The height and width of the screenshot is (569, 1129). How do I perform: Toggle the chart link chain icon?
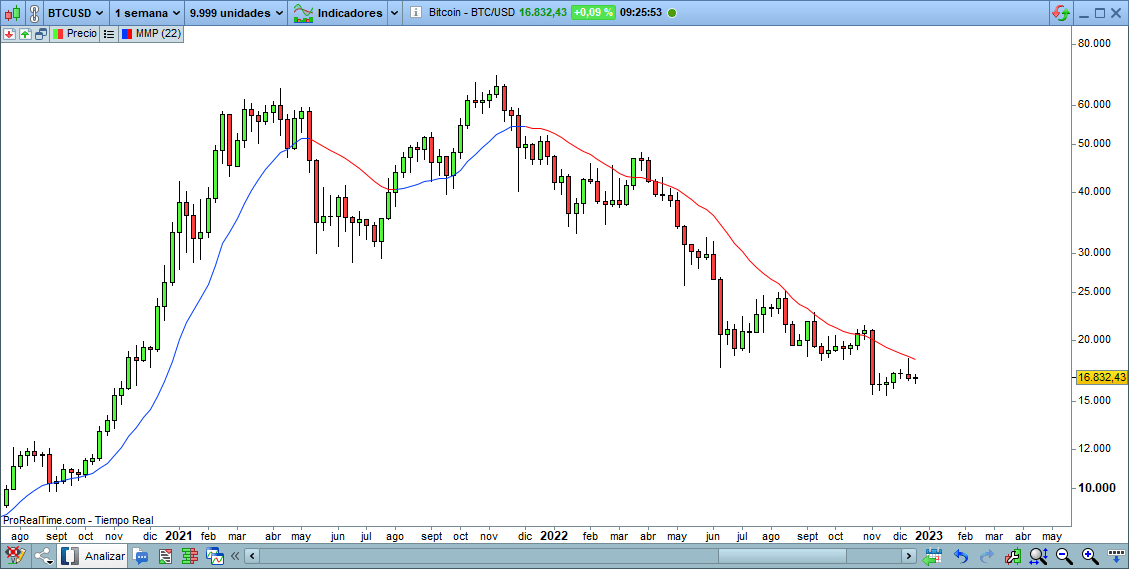click(x=34, y=13)
